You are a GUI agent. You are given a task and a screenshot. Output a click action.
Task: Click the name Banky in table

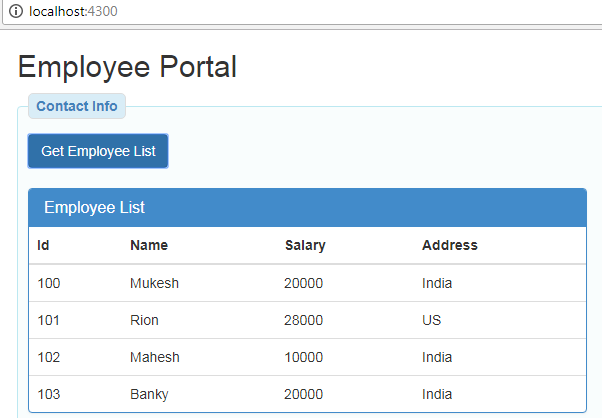click(x=149, y=395)
